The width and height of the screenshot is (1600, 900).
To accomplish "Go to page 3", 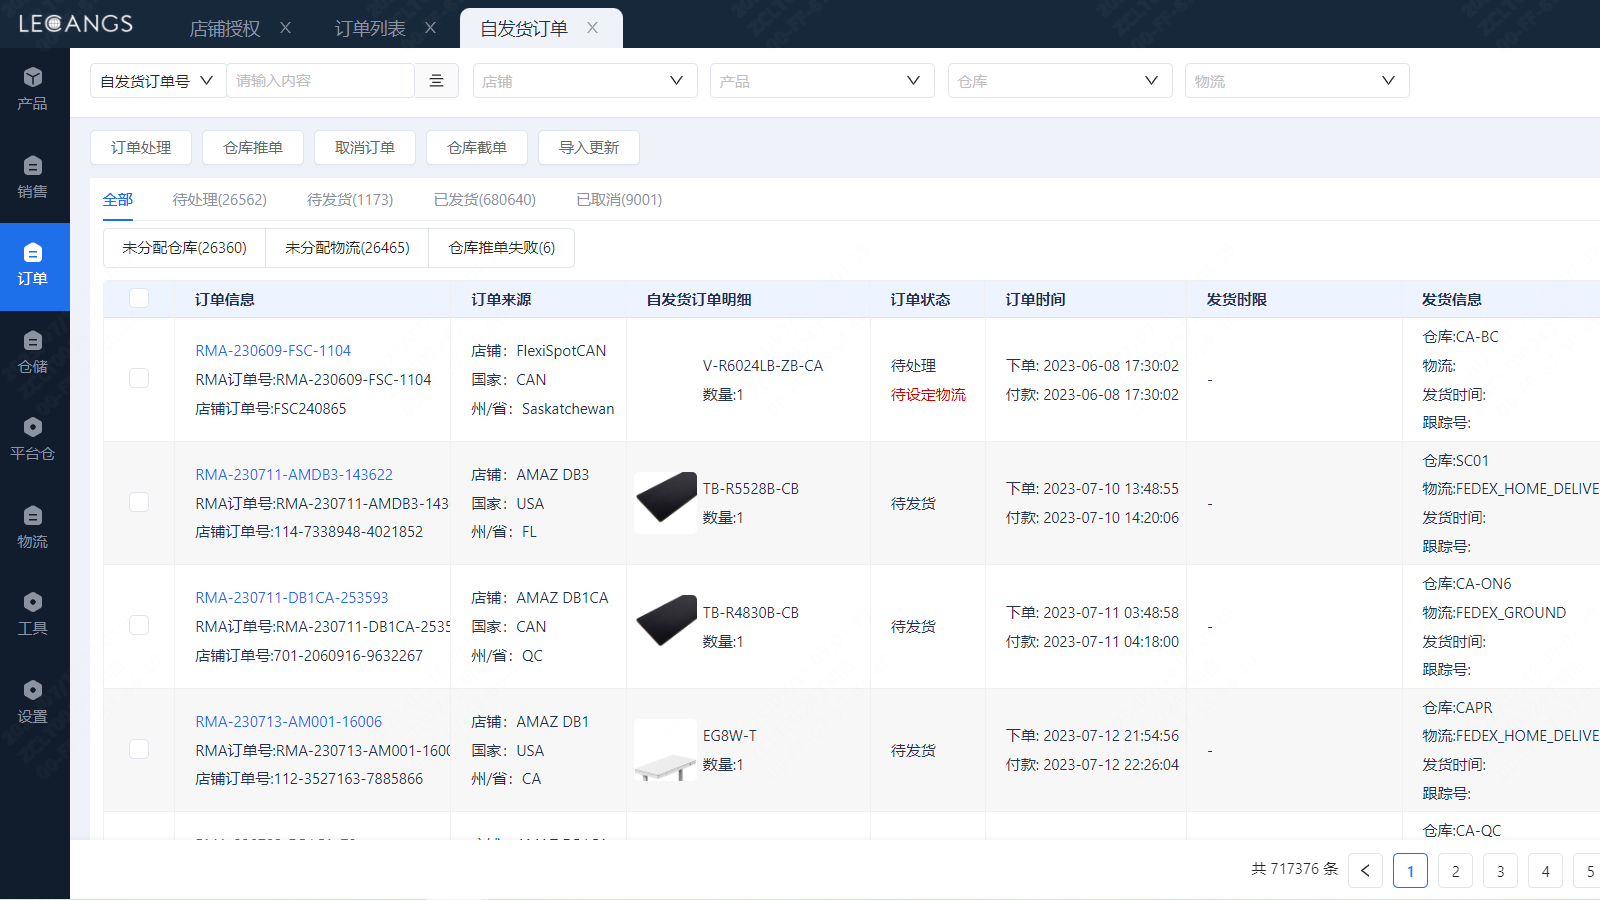I will coord(1500,871).
